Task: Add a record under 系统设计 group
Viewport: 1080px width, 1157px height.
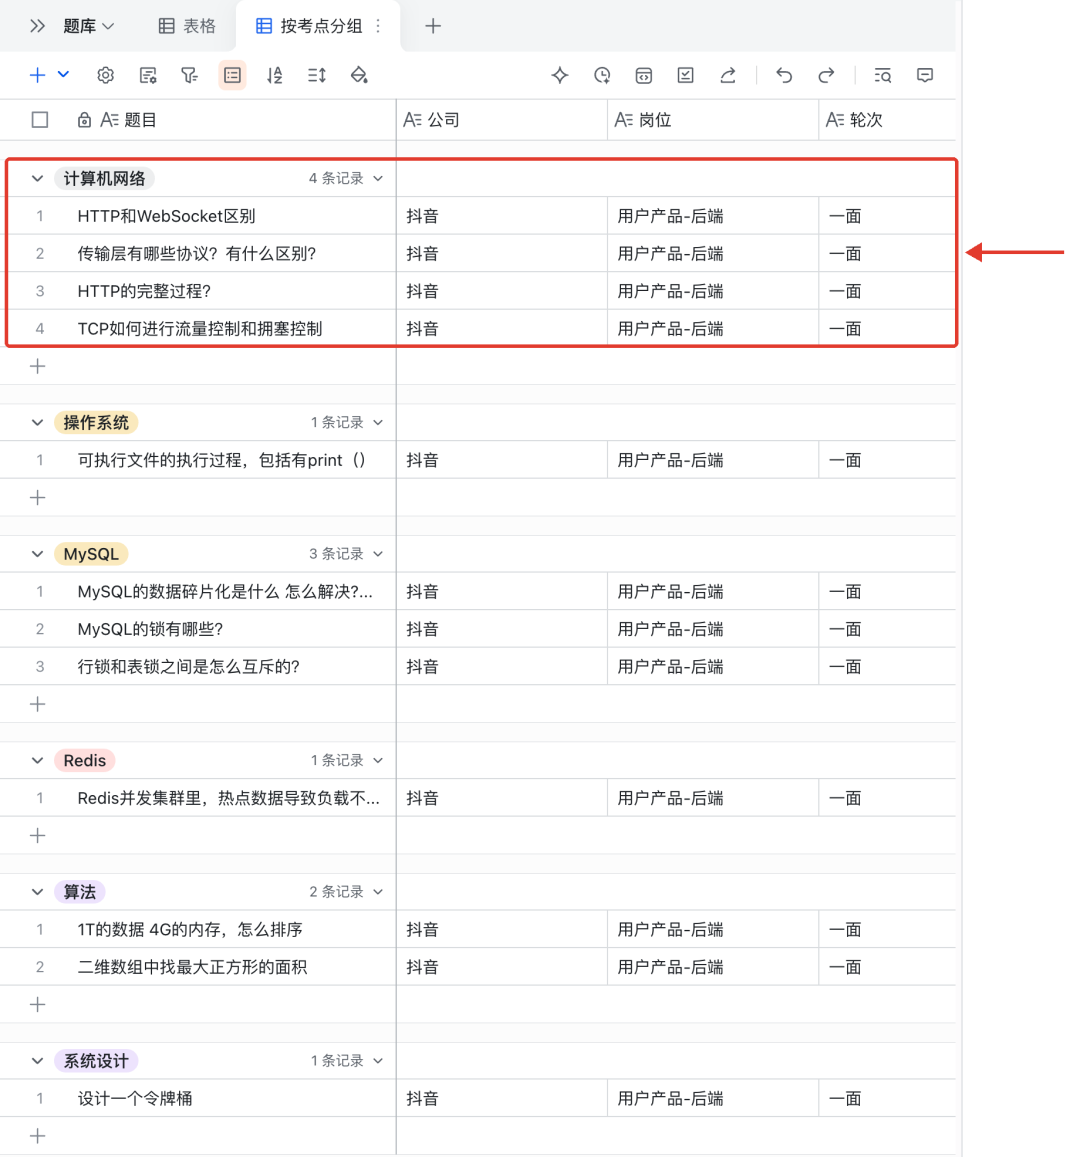Action: coord(38,1136)
